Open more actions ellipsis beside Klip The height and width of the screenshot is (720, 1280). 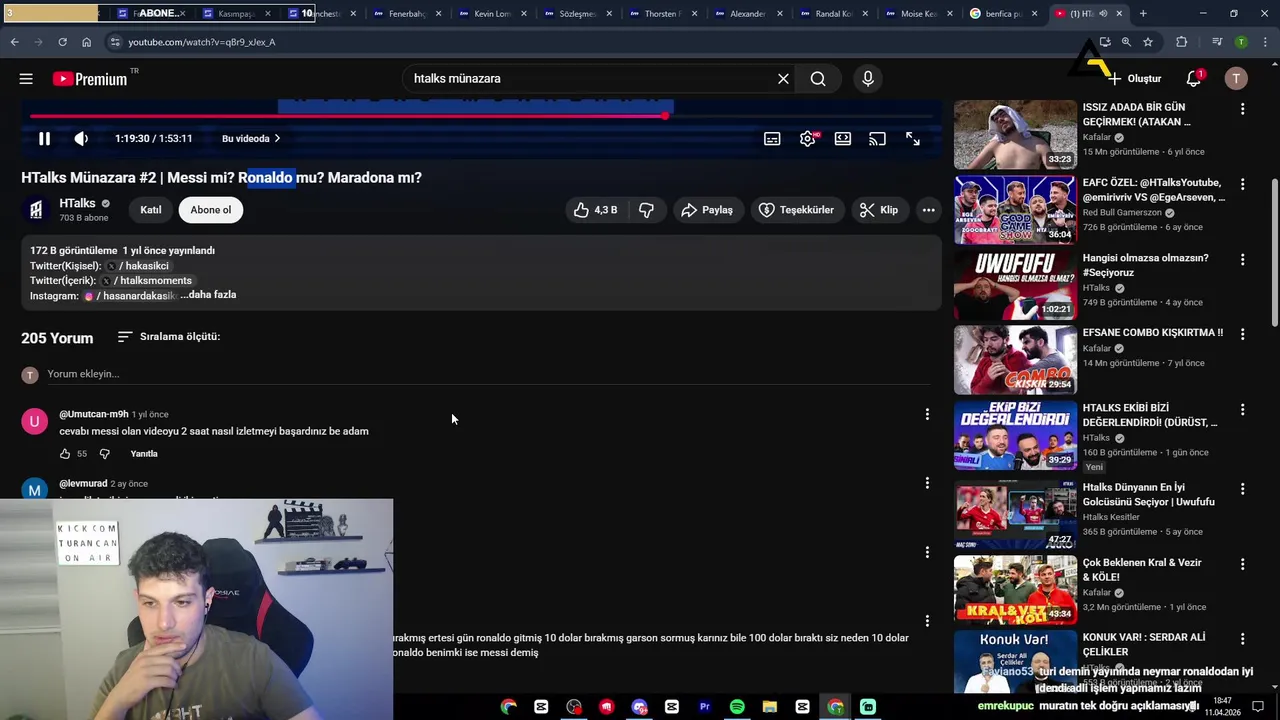(928, 210)
